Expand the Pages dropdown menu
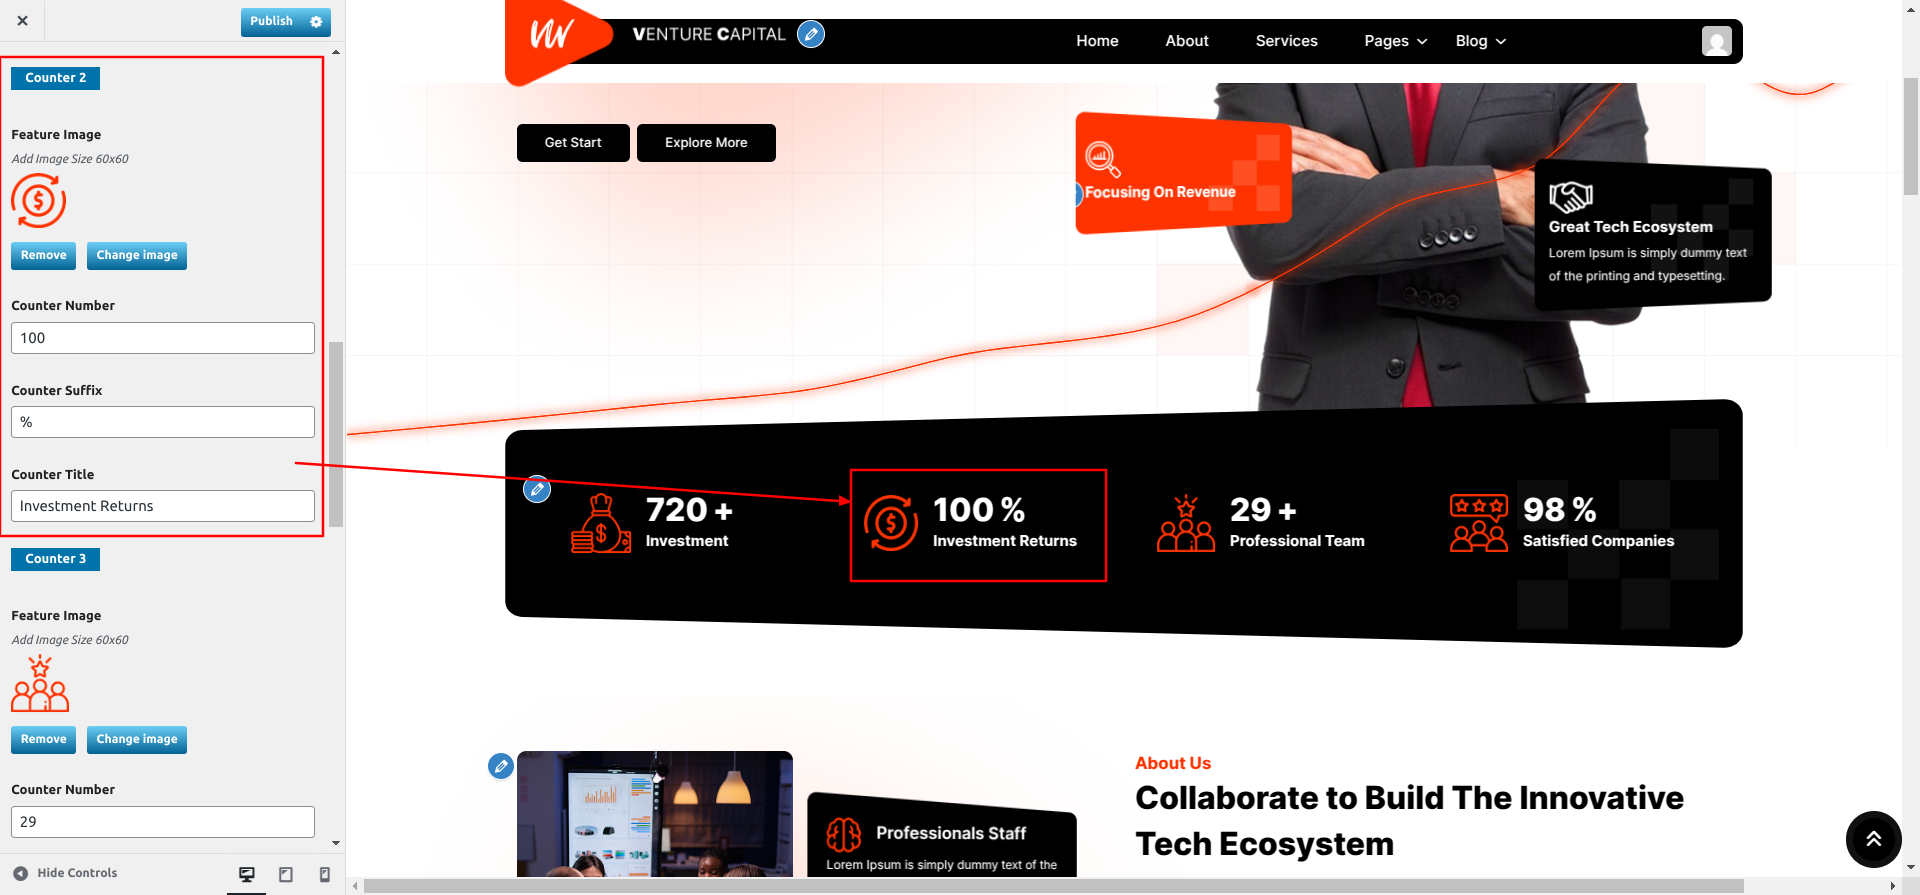The width and height of the screenshot is (1920, 895). click(x=1395, y=41)
